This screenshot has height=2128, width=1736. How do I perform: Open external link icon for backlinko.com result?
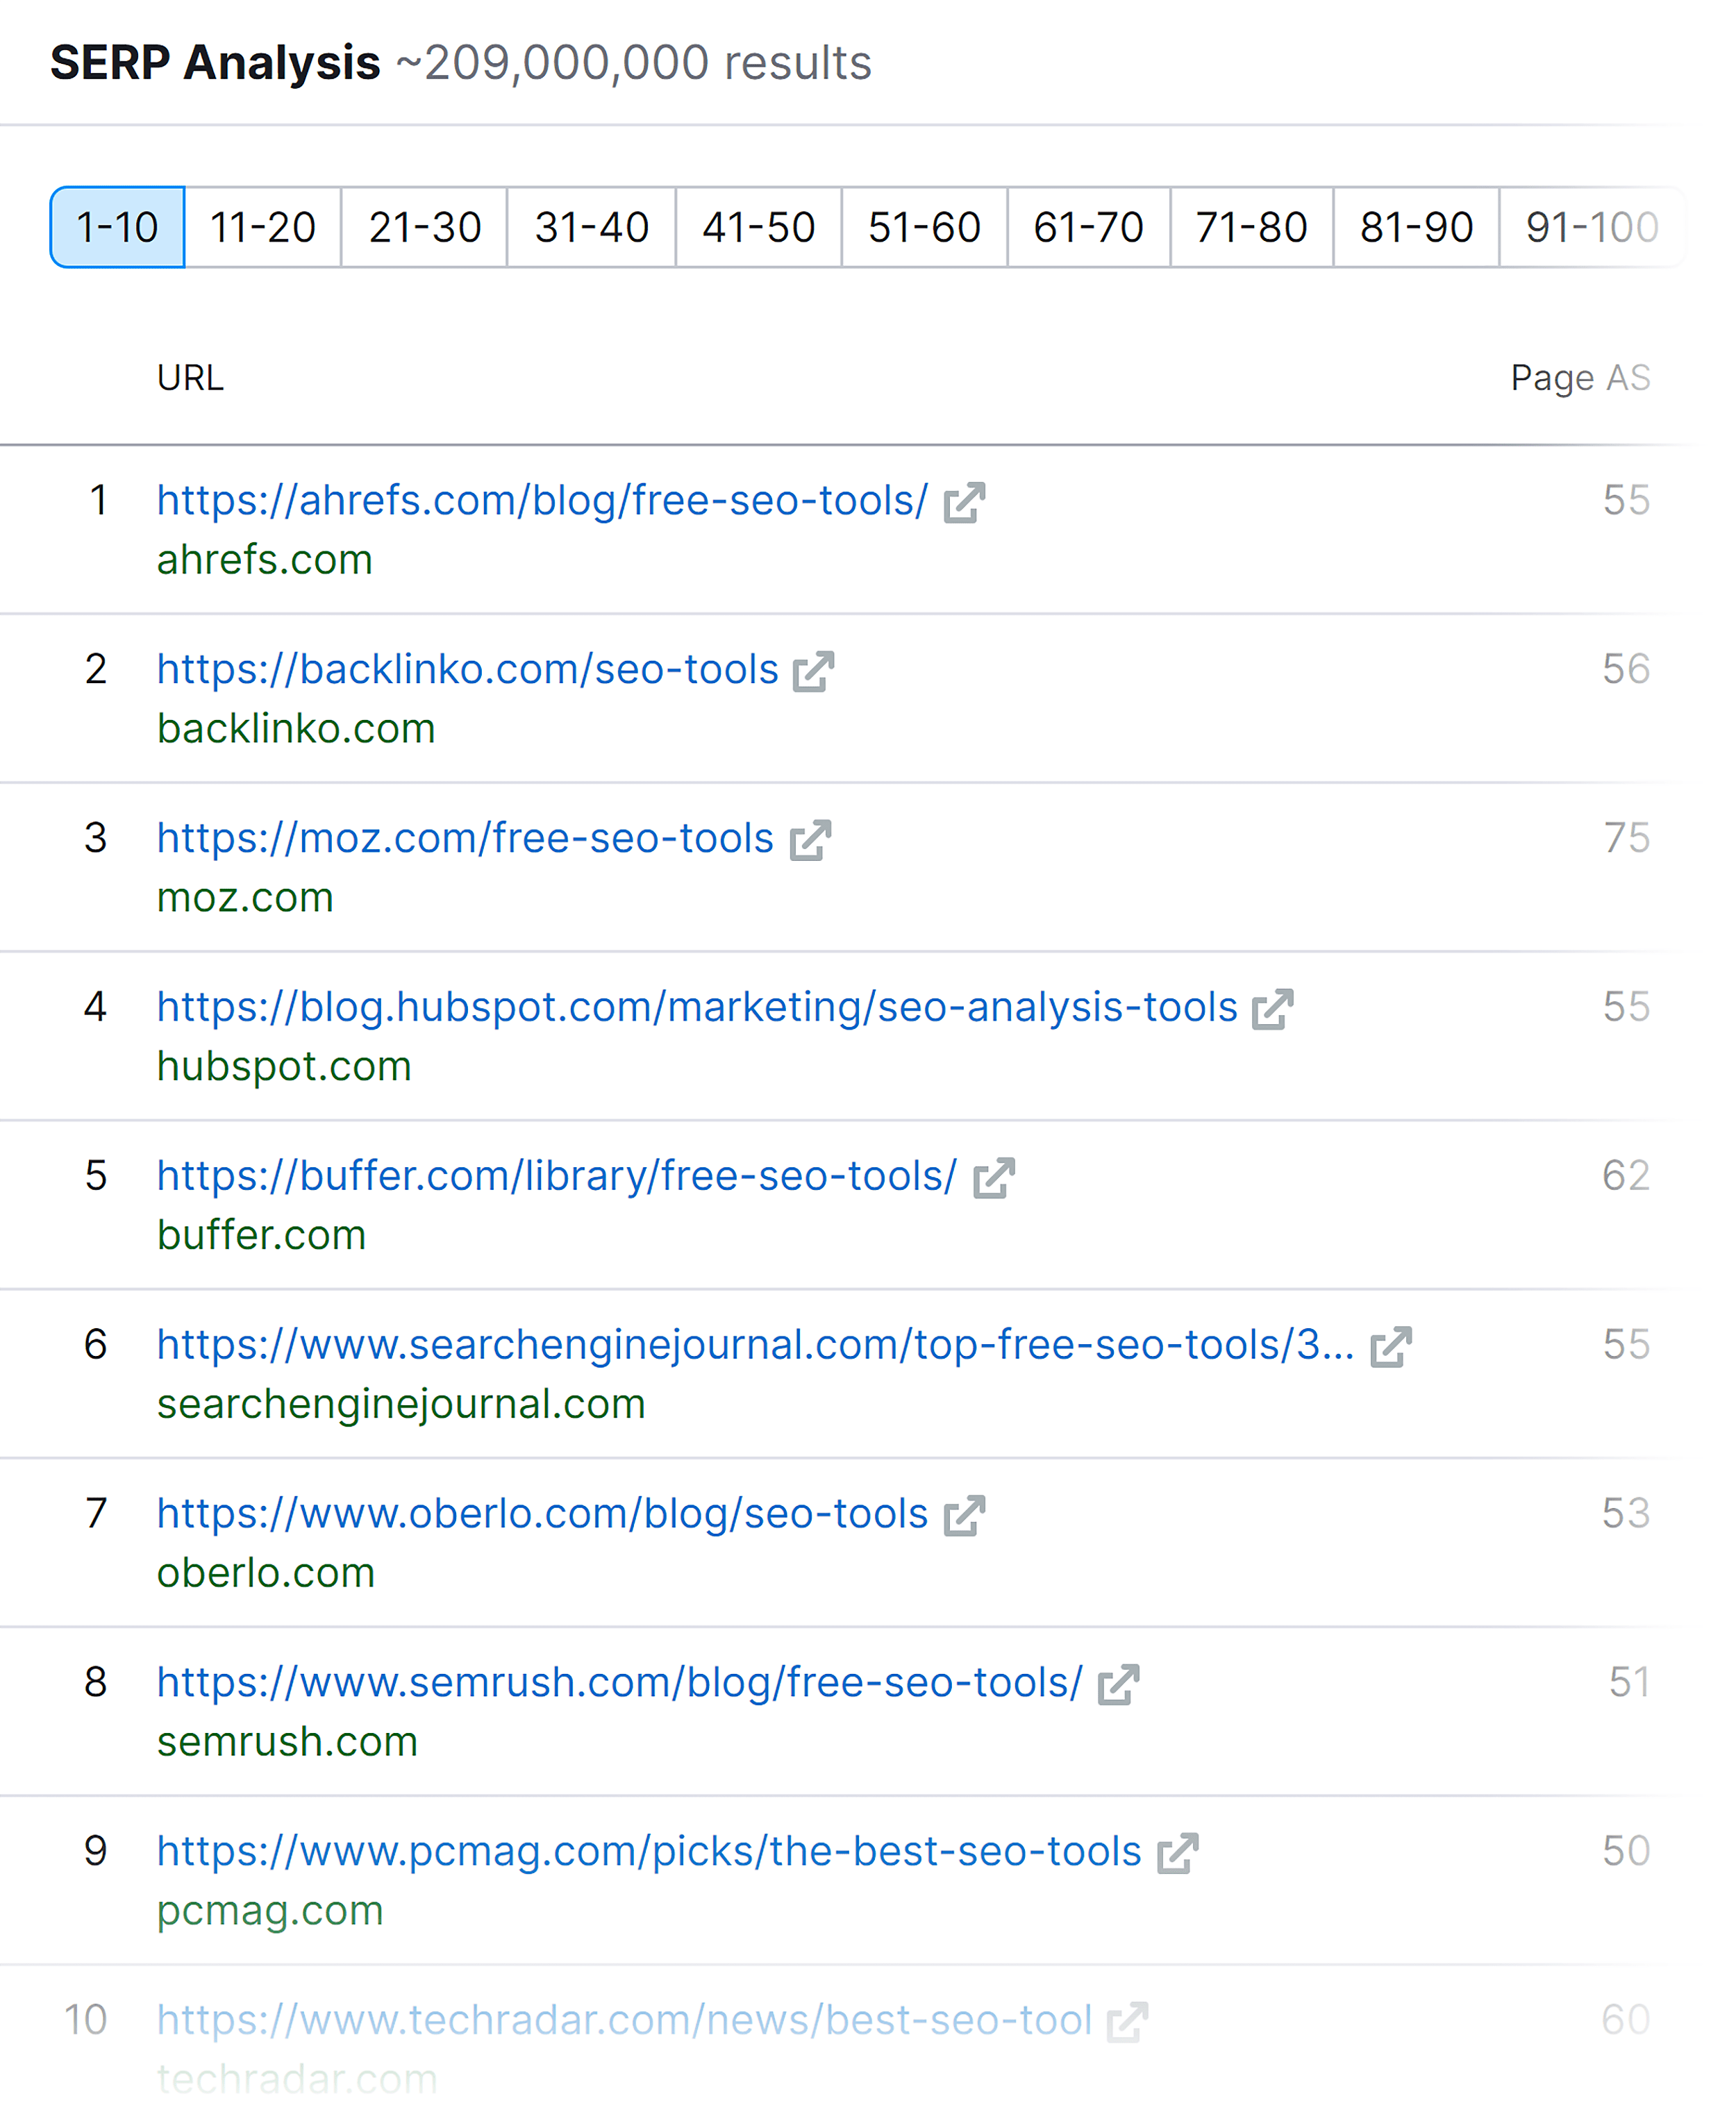pyautogui.click(x=813, y=672)
